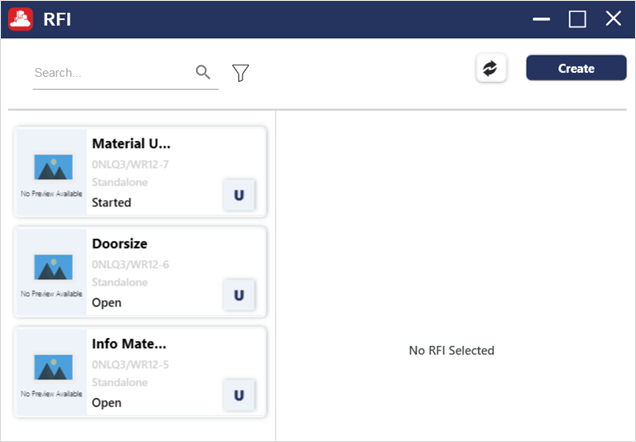
Task: Open the filter funnel icon
Action: [x=240, y=73]
